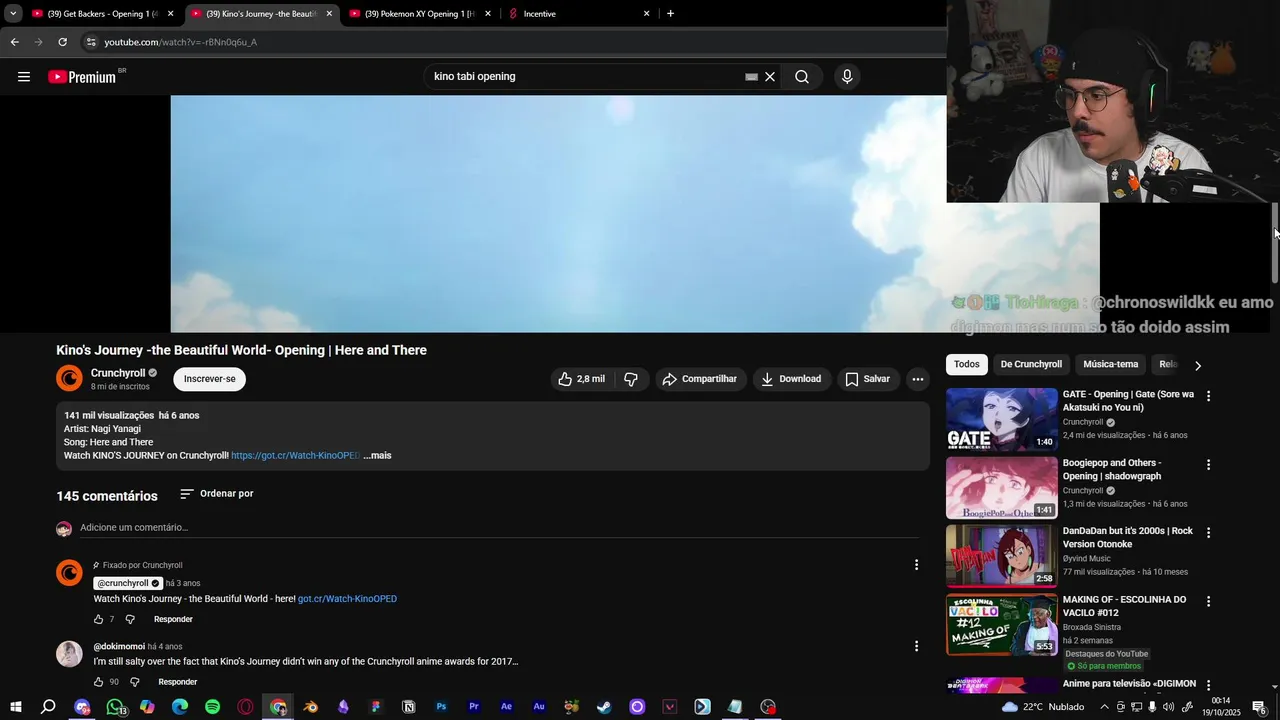Open a new browser tab

click(x=670, y=14)
